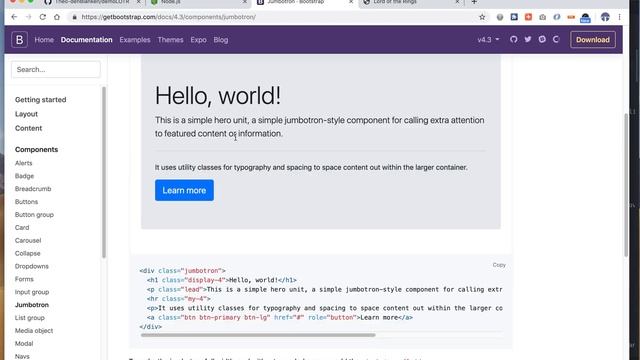Expand Getting started in sidebar

point(40,100)
